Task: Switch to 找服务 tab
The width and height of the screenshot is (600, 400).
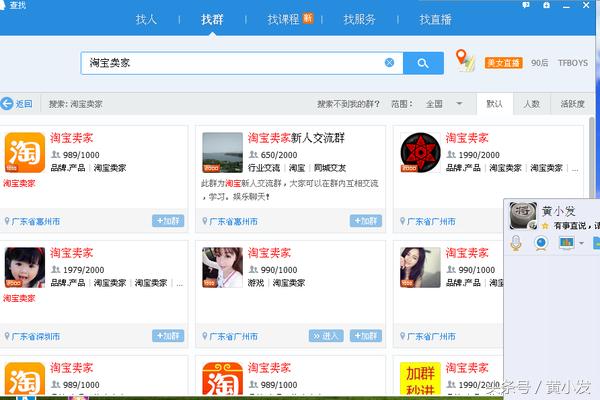Action: click(359, 19)
